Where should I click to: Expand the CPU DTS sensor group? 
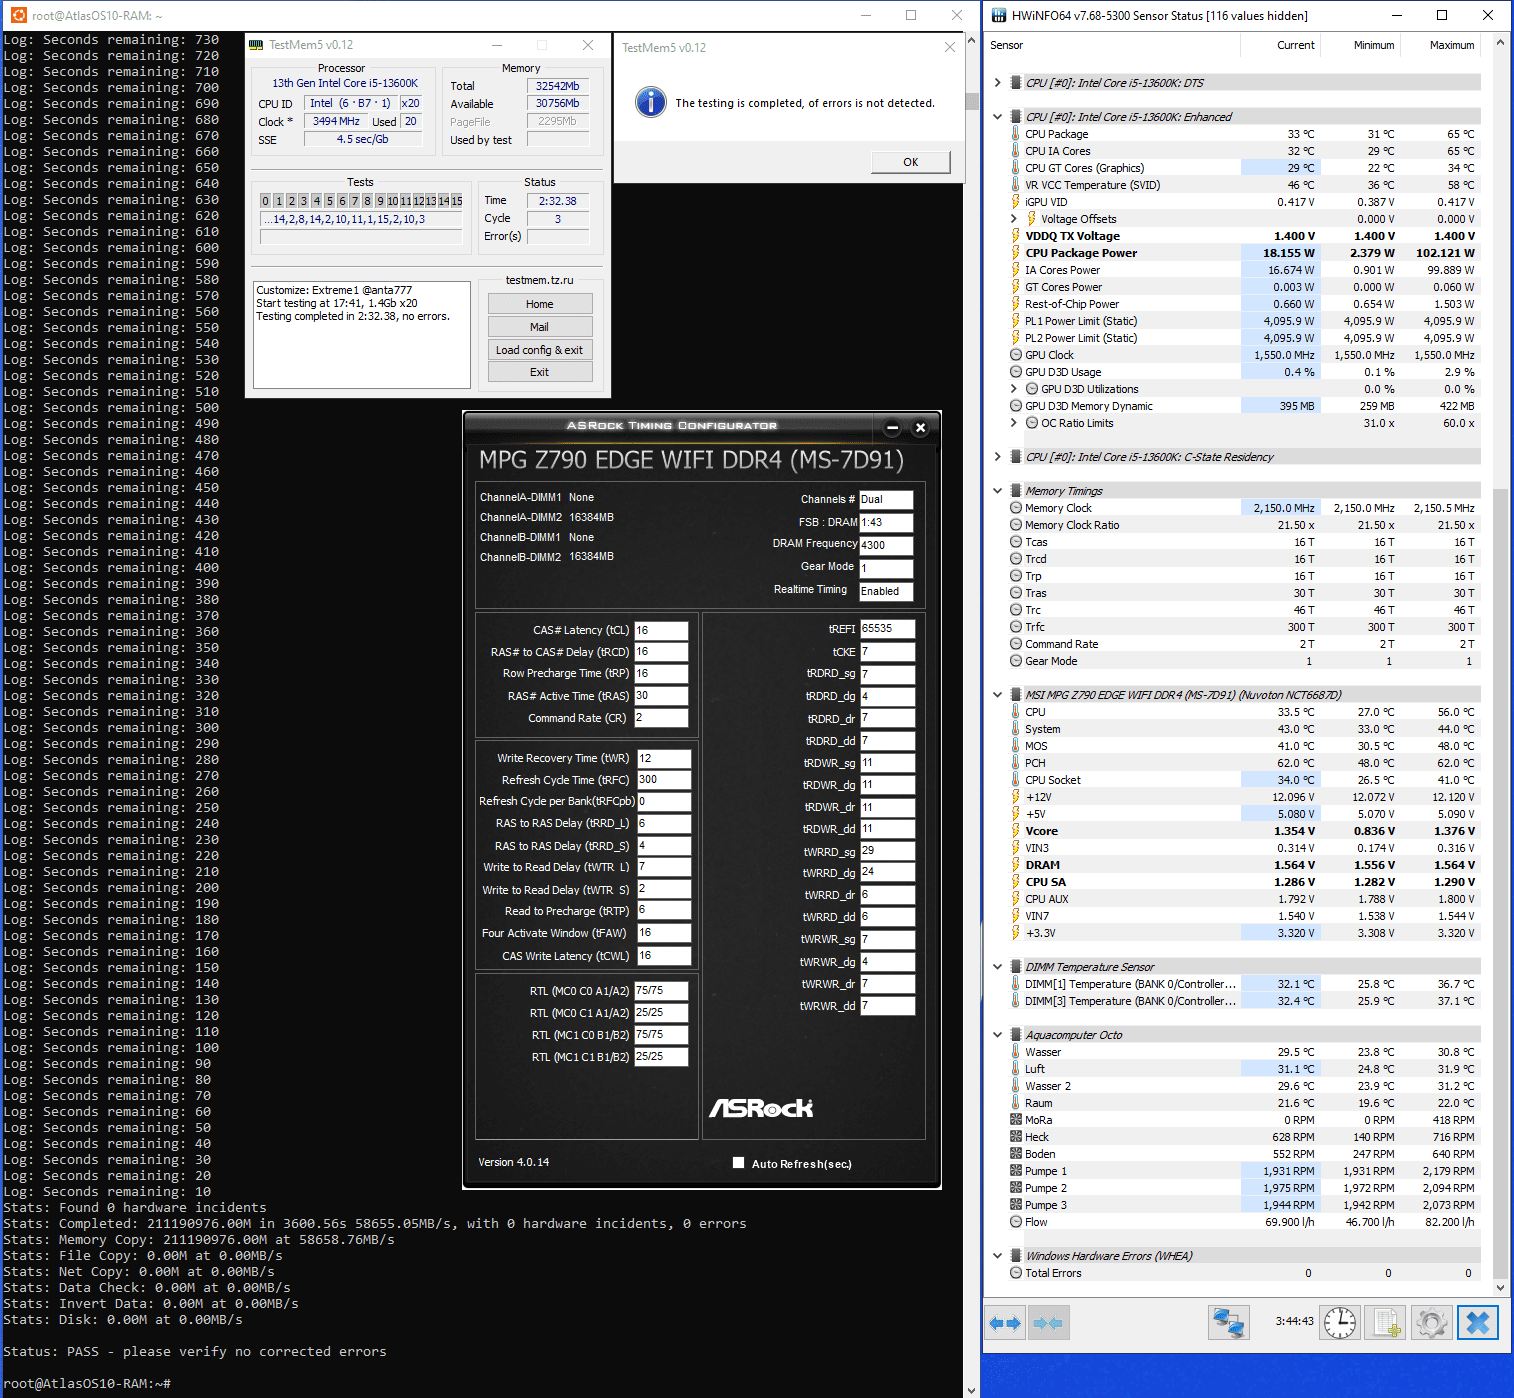(x=998, y=83)
